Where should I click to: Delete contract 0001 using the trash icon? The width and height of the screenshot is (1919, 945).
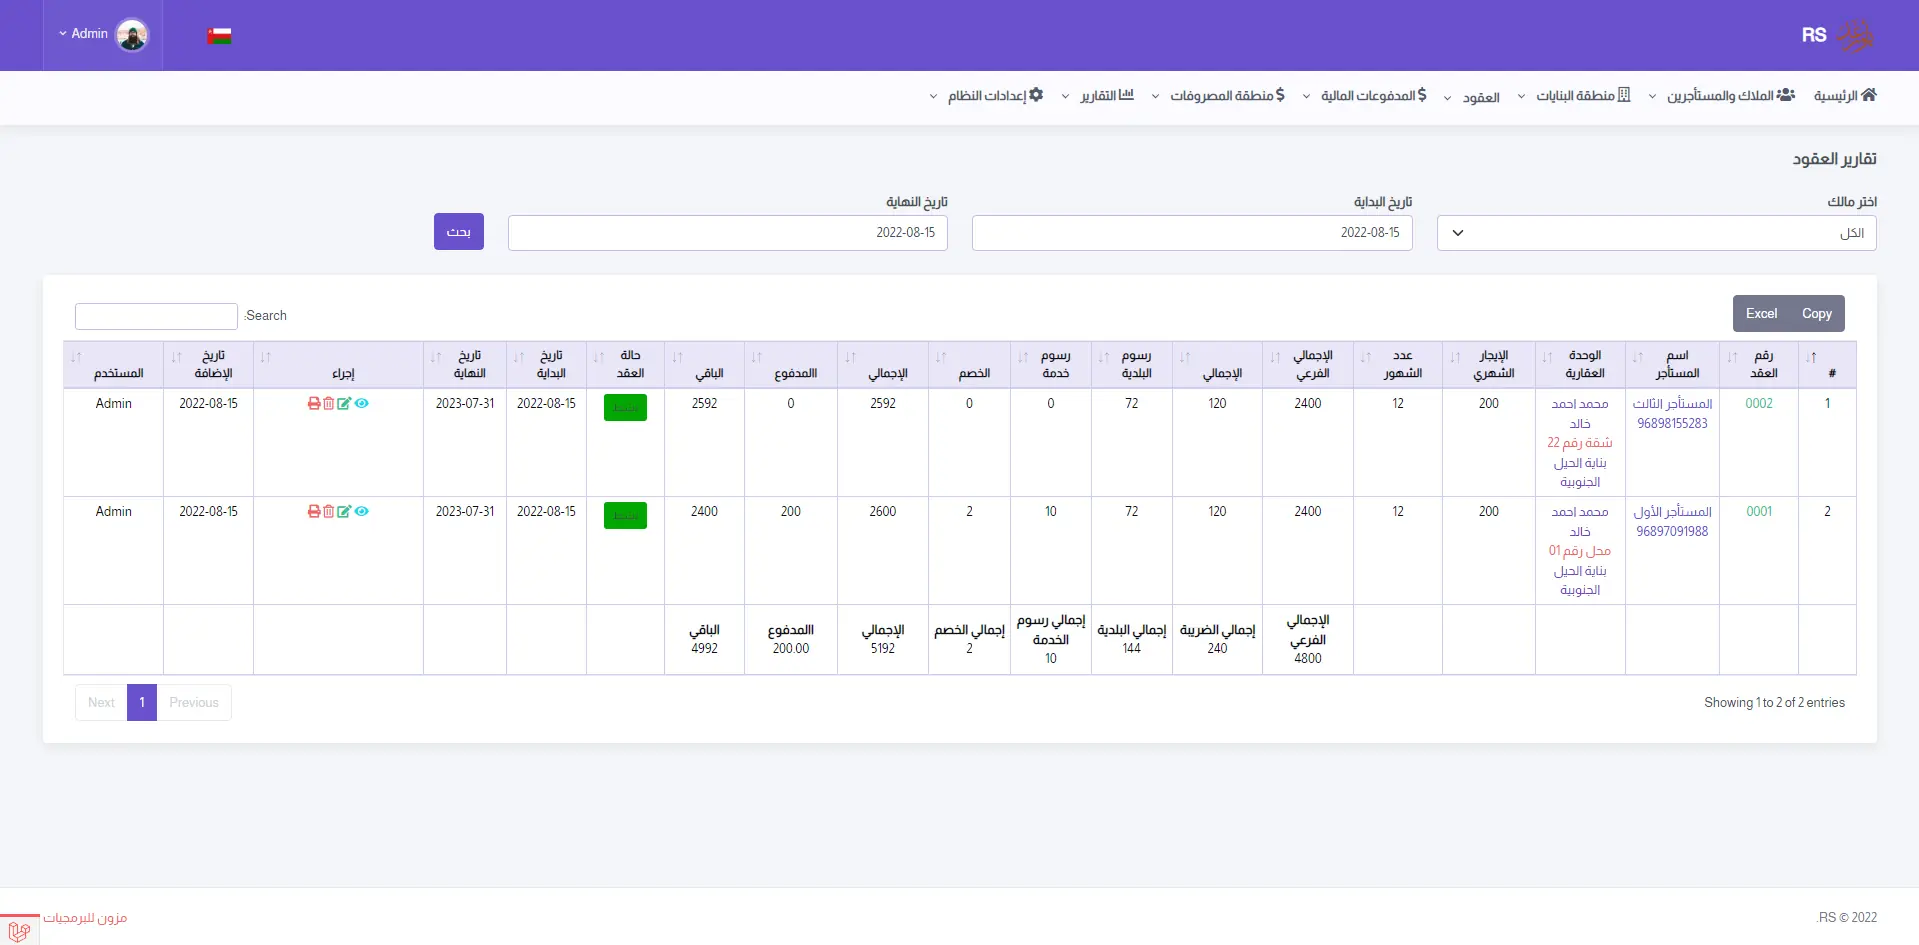pyautogui.click(x=329, y=512)
